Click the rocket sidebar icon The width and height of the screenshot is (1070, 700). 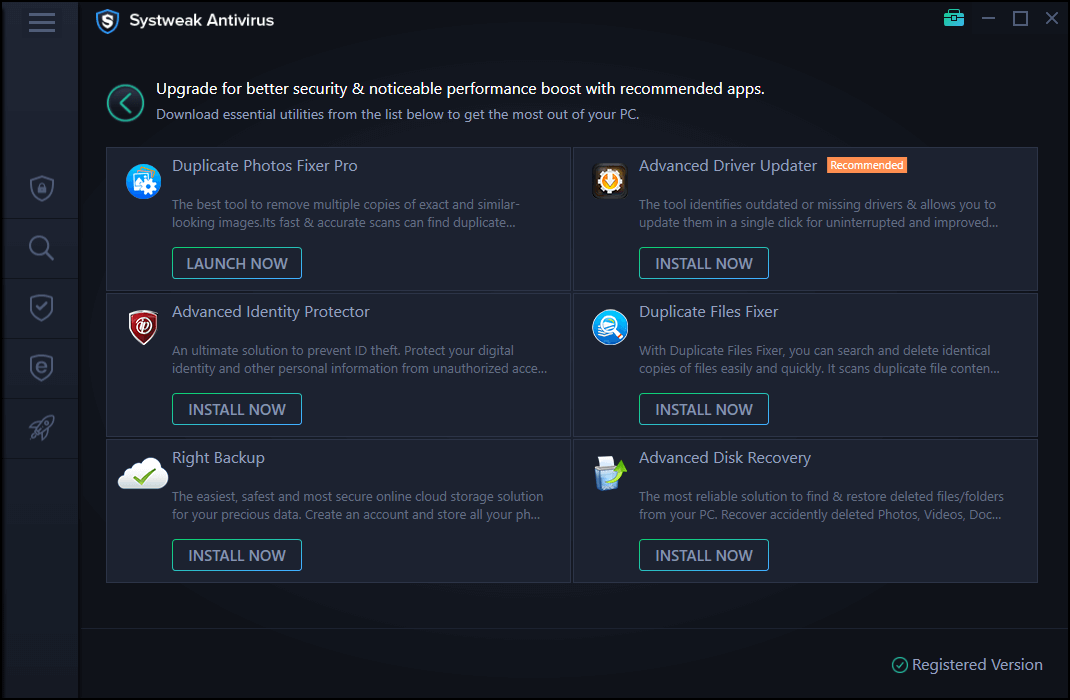click(x=41, y=428)
